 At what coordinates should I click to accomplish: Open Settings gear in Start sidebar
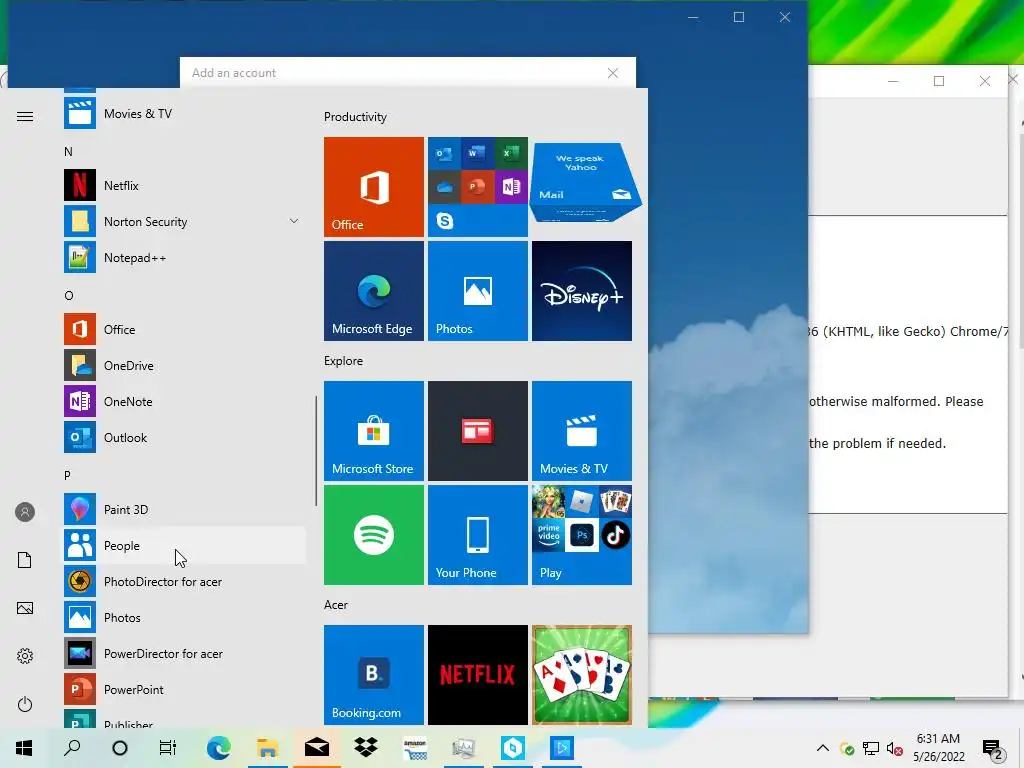25,656
